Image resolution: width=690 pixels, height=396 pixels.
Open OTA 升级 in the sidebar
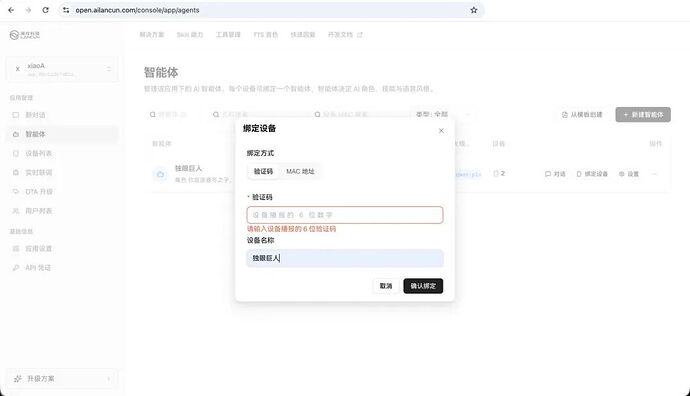point(62,191)
